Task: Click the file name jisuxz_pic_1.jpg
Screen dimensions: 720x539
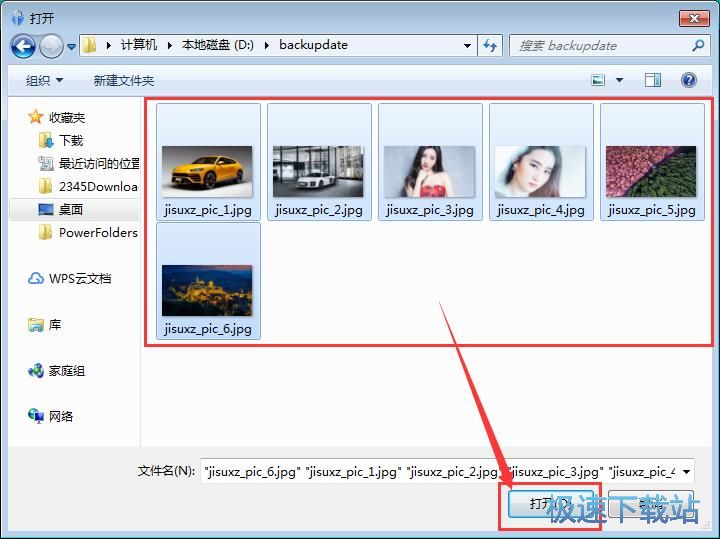Action: 208,210
